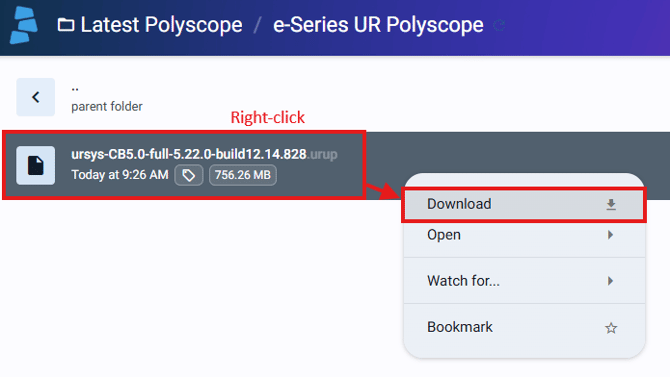Viewport: 670px width, 377px height.
Task: Select Open in the context menu
Action: [524, 235]
